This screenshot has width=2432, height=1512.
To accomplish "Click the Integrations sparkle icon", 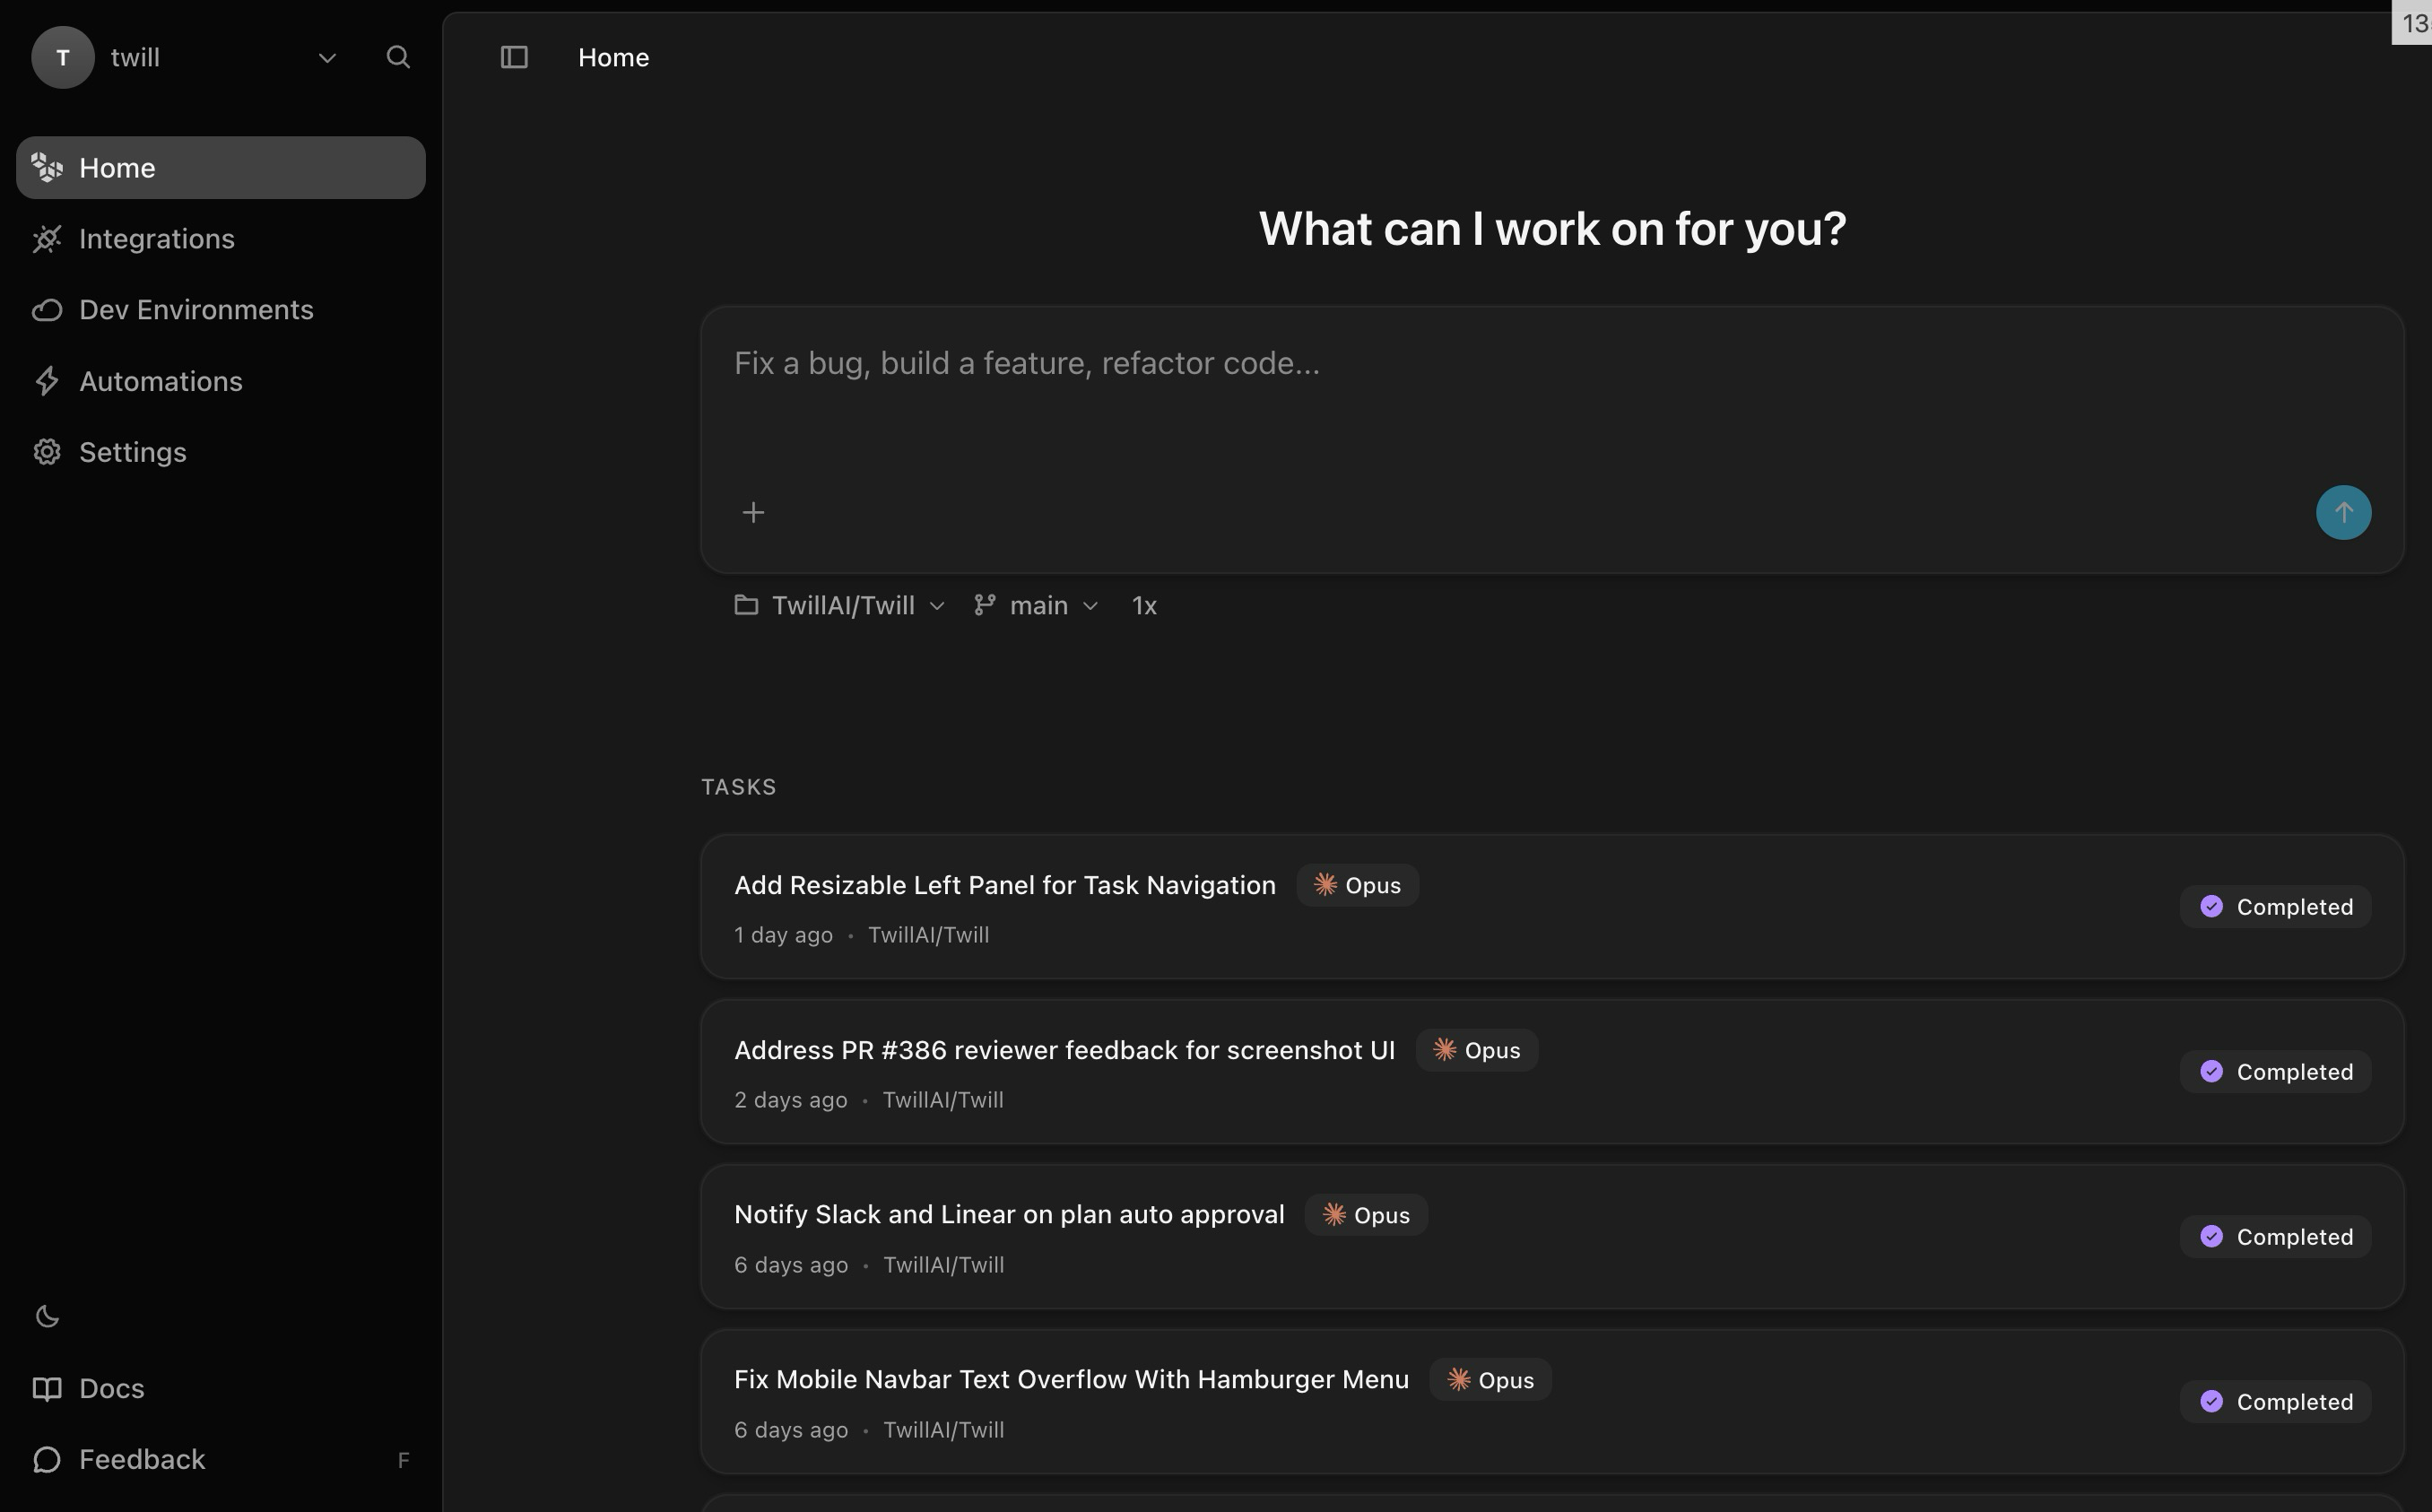I will [x=47, y=238].
